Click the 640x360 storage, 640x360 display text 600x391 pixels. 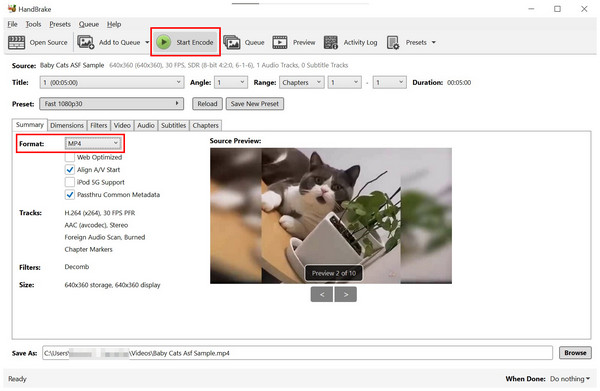(112, 285)
